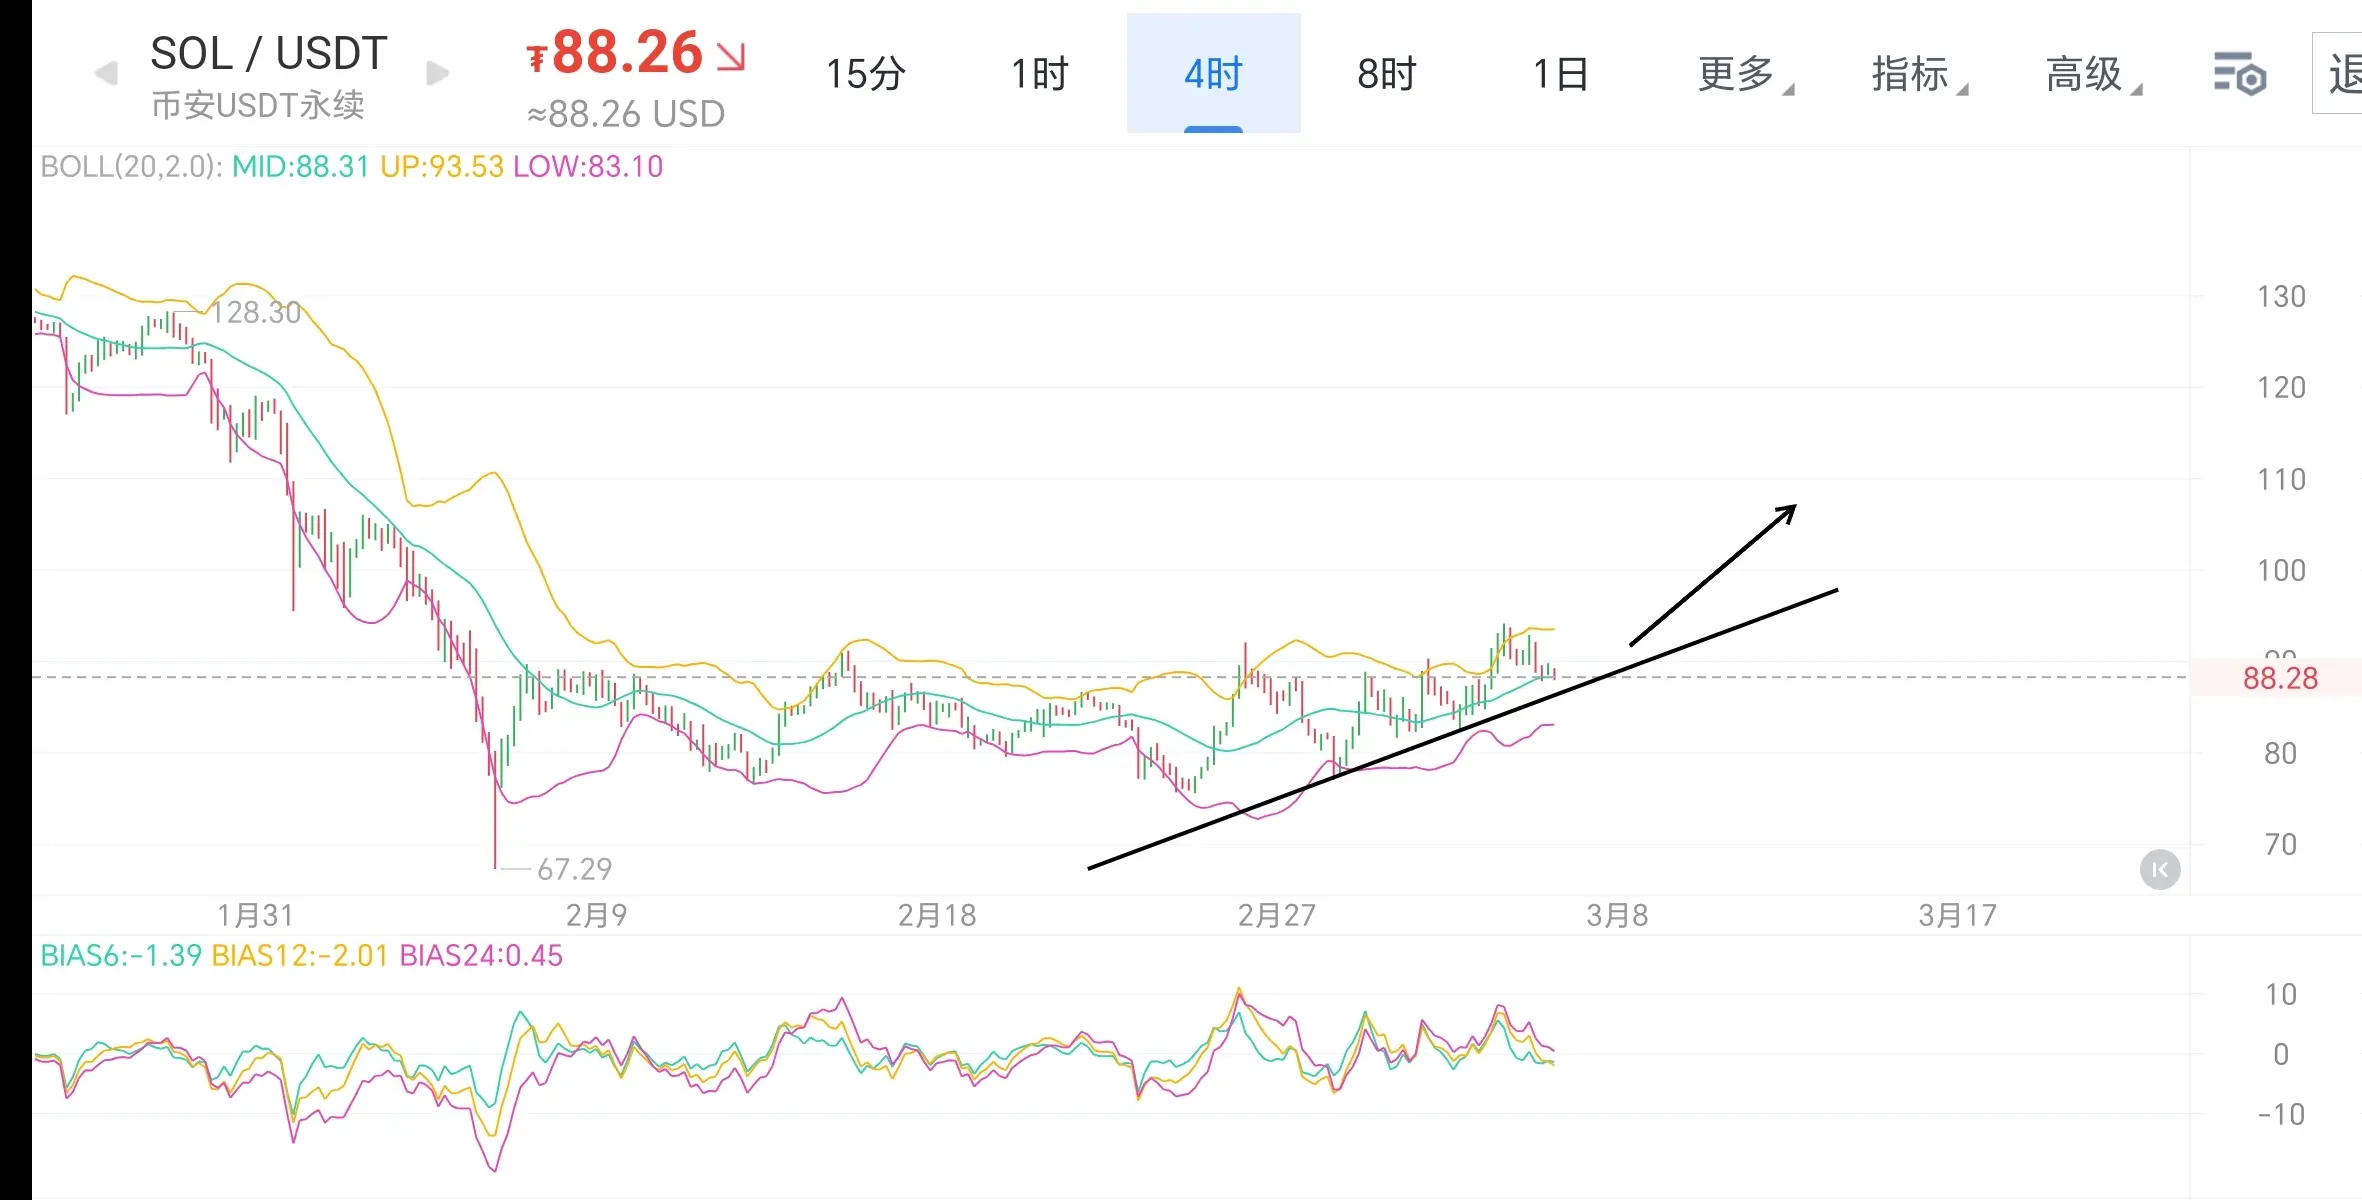Click the BIAS6 indicator legend
This screenshot has height=1200, width=2362.
pyautogui.click(x=120, y=956)
